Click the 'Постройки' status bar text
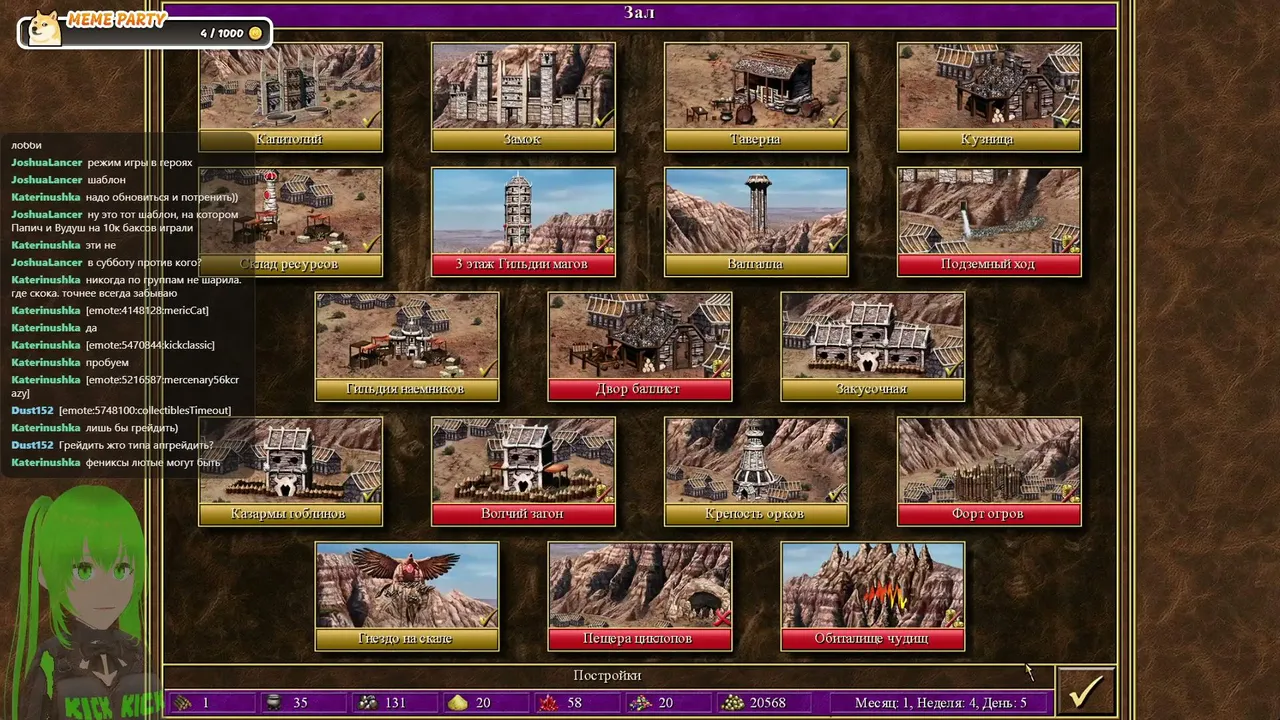 (608, 676)
